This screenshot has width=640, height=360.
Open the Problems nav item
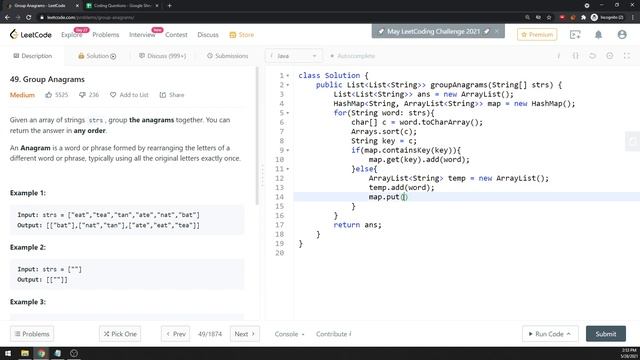[x=106, y=35]
